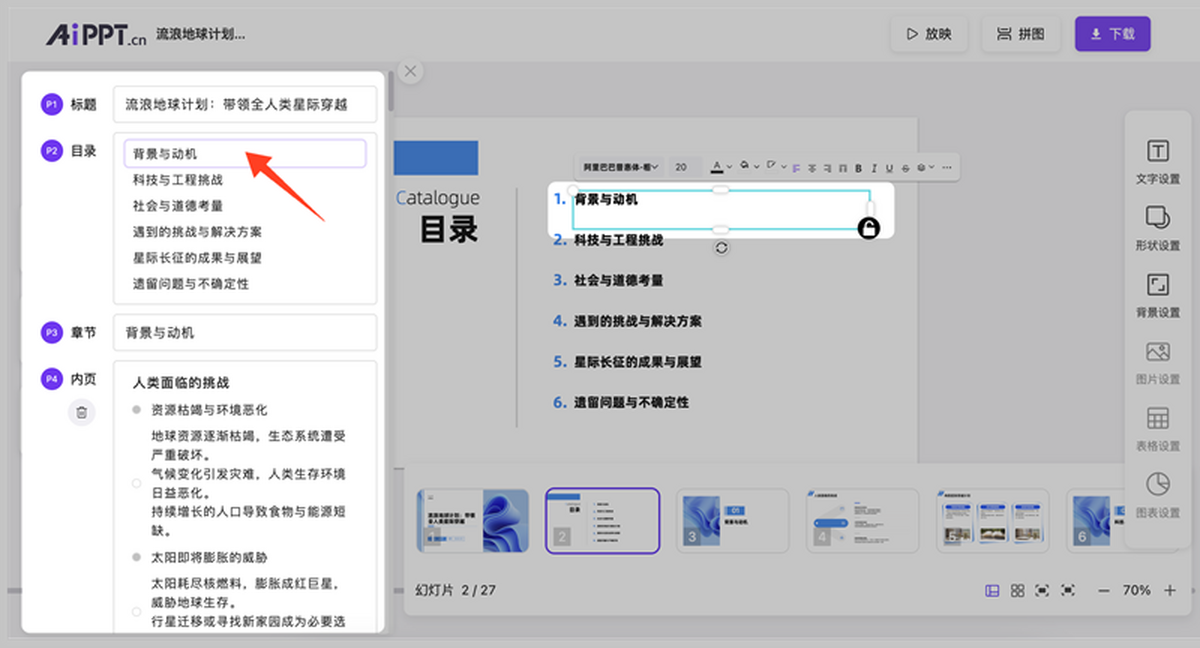Viewport: 1200px width, 648px height.
Task: Click the purple 下载 download button
Action: pyautogui.click(x=1112, y=34)
